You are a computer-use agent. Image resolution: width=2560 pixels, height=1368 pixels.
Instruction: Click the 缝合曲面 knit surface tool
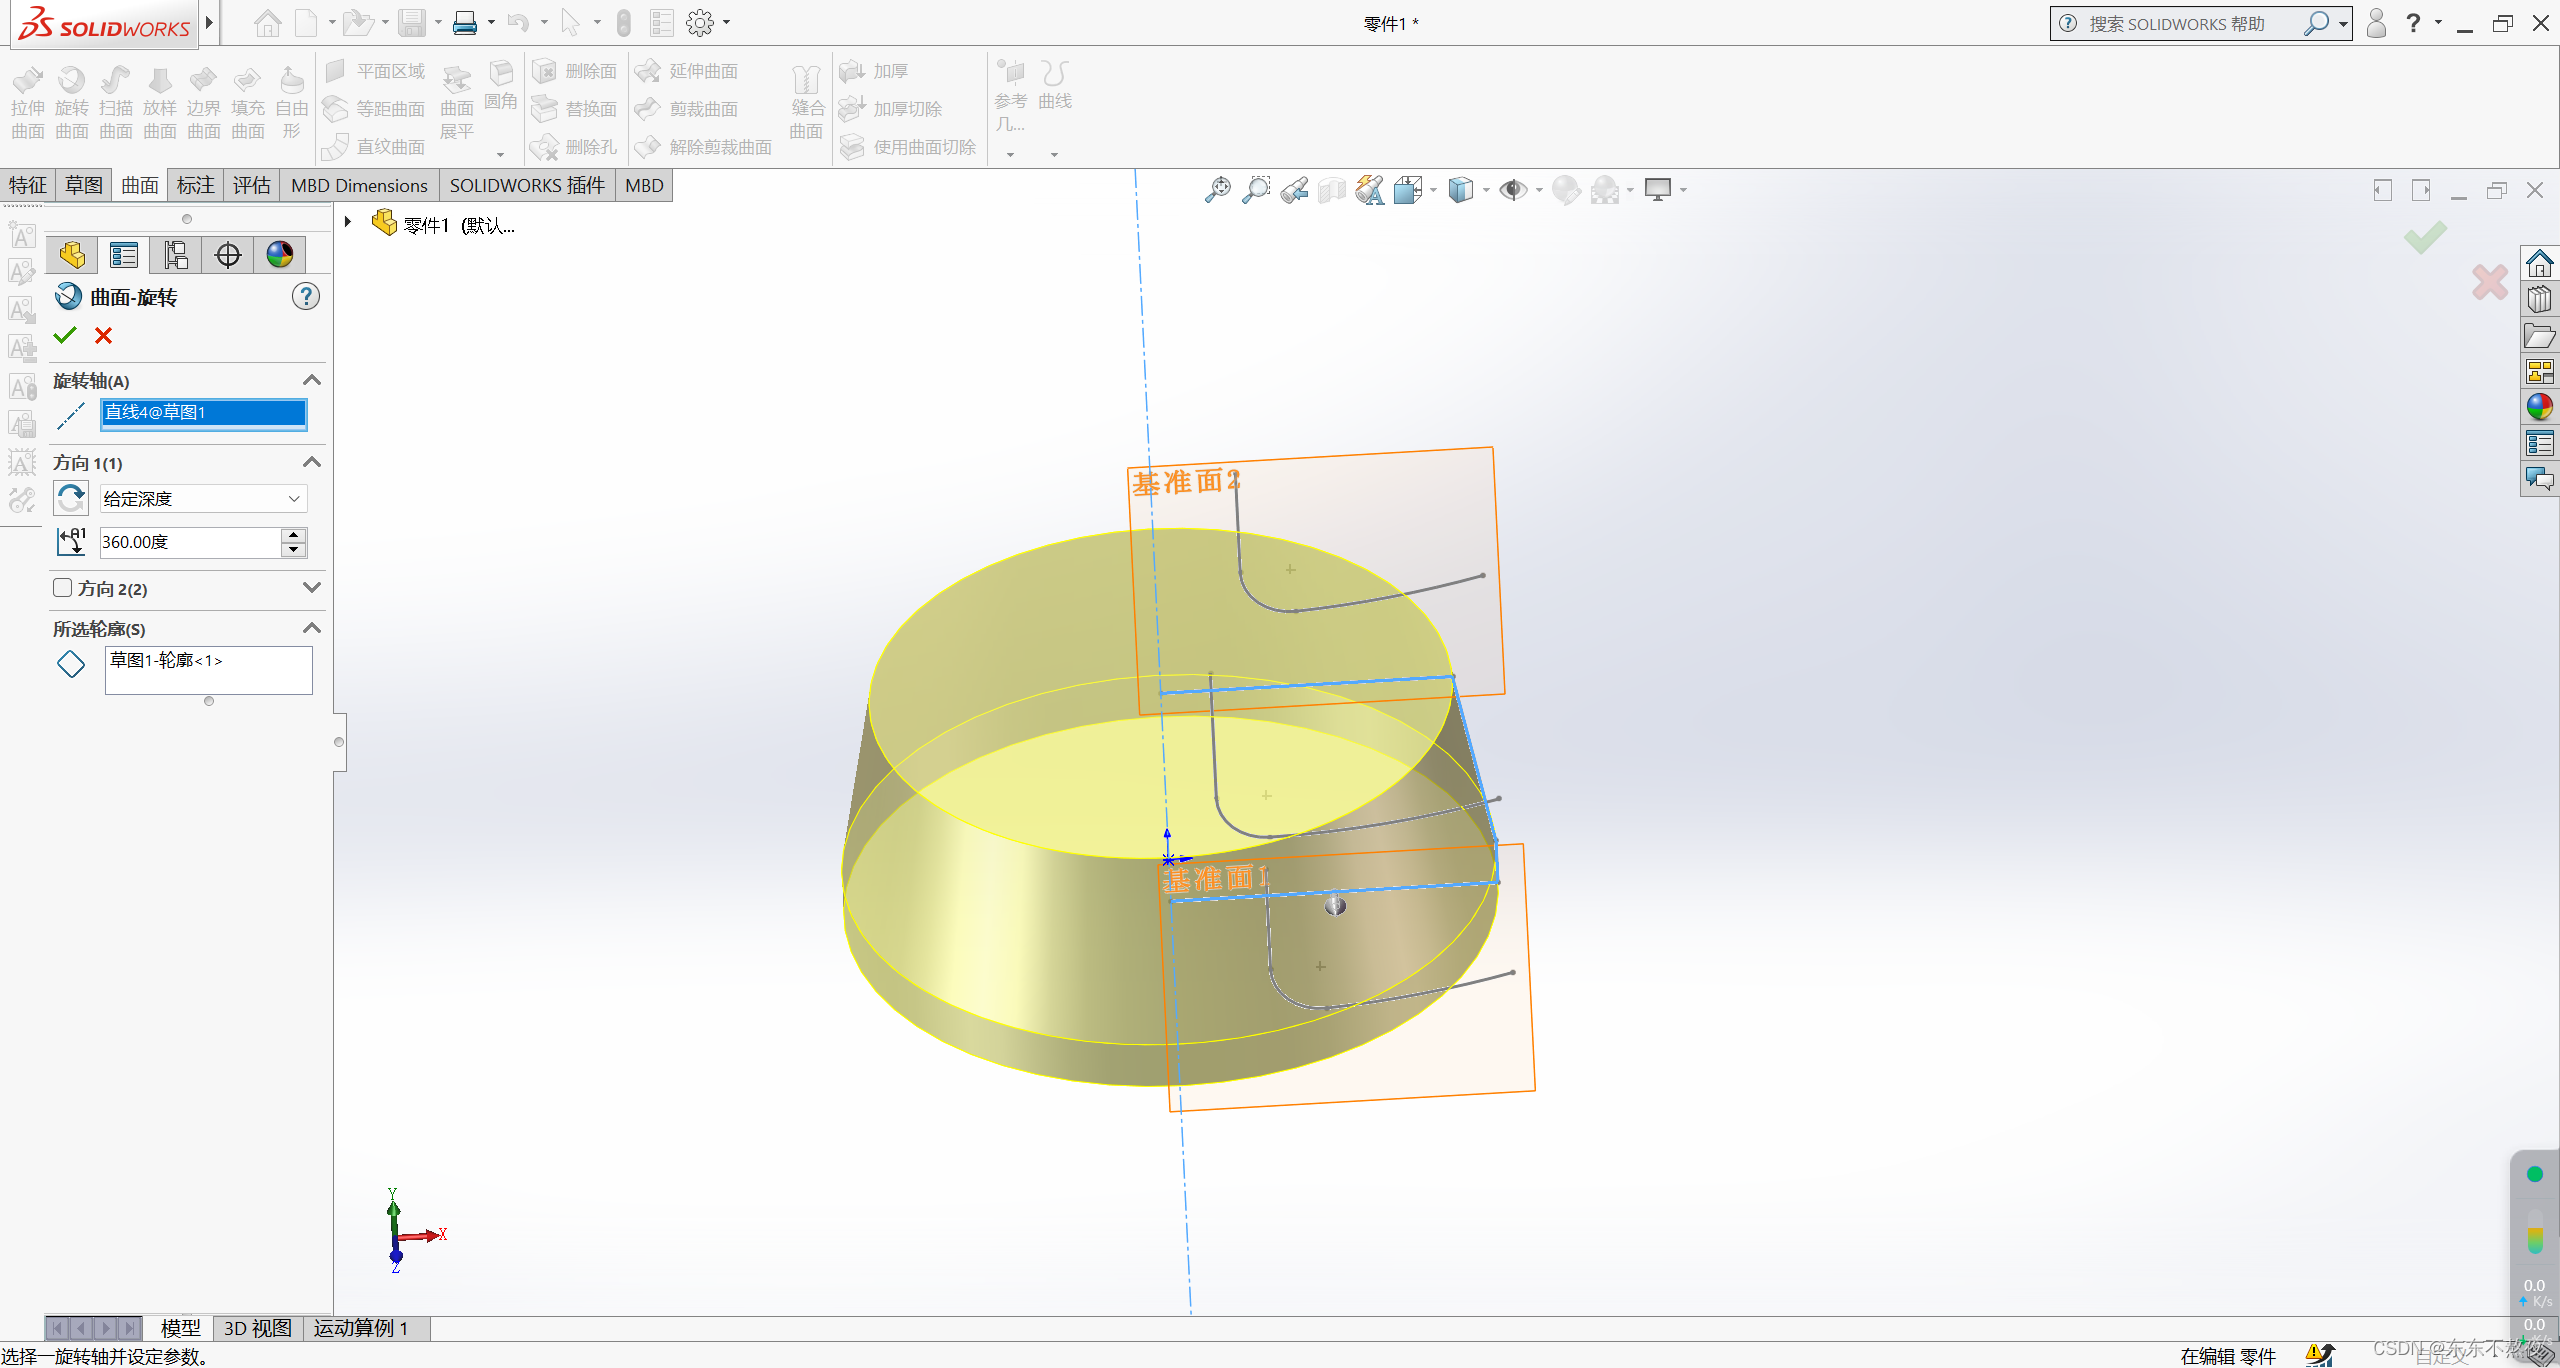click(x=806, y=103)
